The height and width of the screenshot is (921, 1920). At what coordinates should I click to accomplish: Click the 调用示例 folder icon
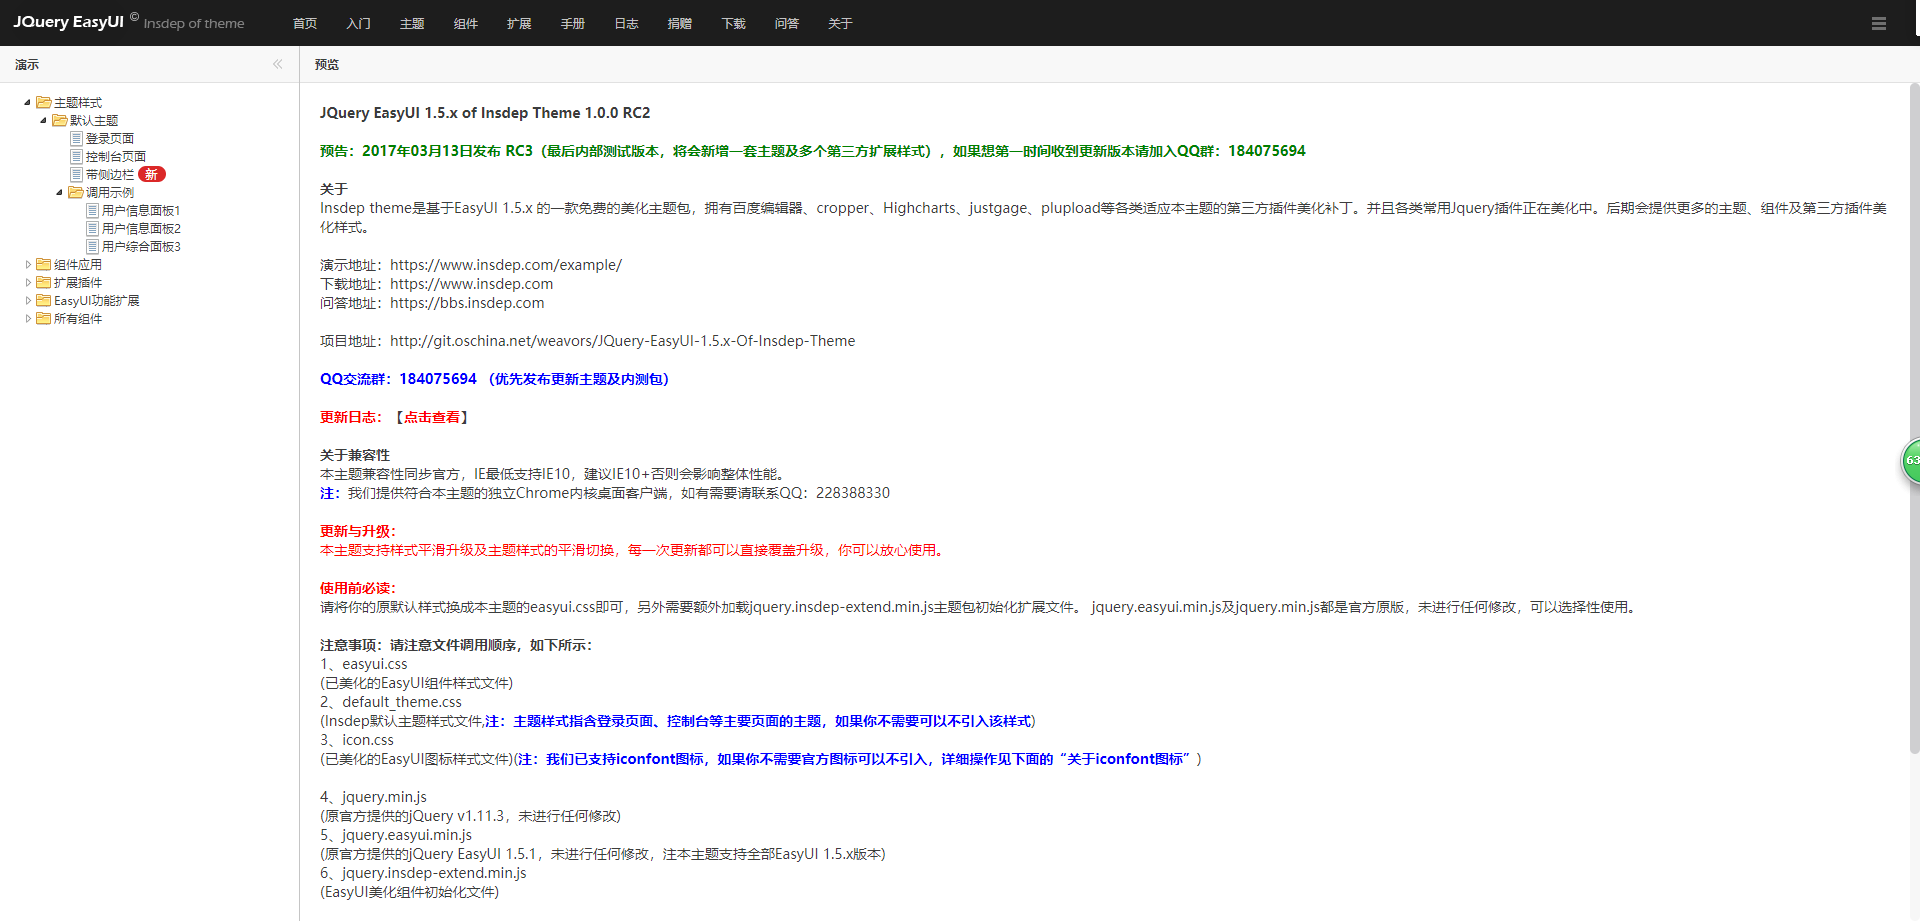coord(76,192)
